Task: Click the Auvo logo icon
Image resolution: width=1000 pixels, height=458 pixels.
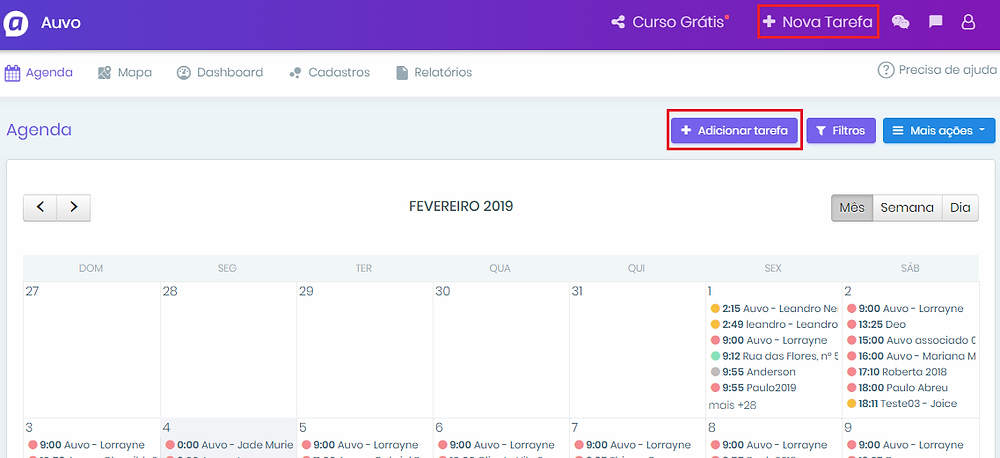Action: [x=17, y=22]
